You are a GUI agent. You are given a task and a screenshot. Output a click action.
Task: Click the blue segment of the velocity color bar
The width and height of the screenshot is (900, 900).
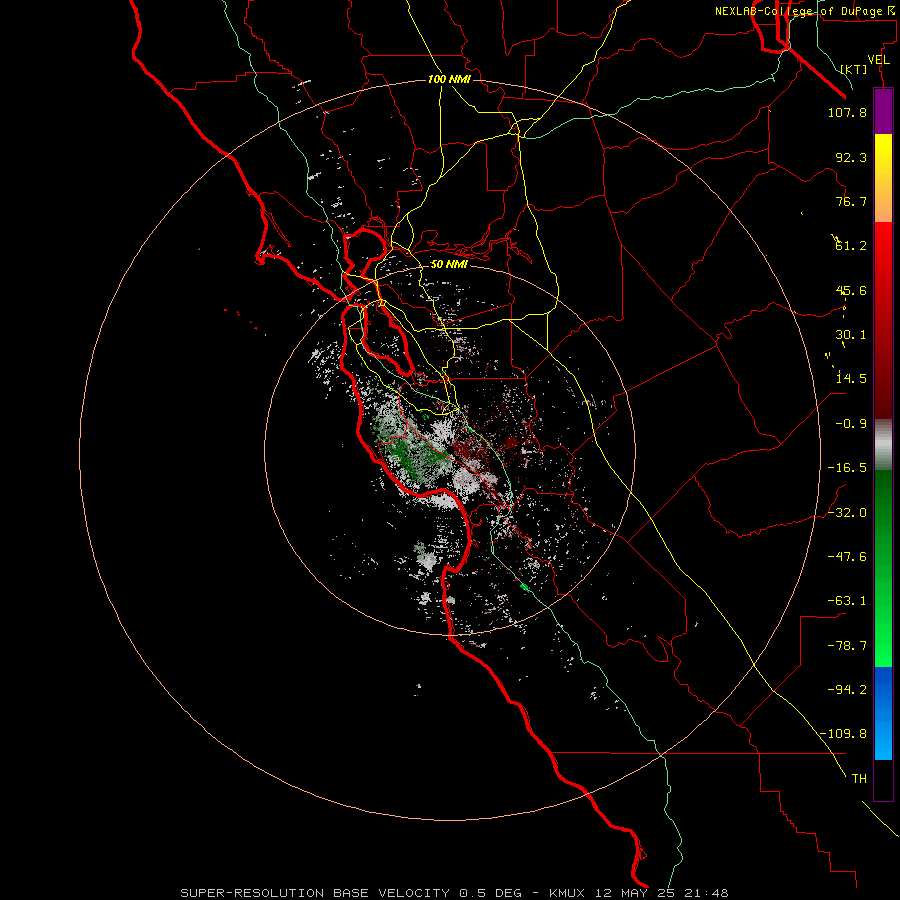coord(883,713)
